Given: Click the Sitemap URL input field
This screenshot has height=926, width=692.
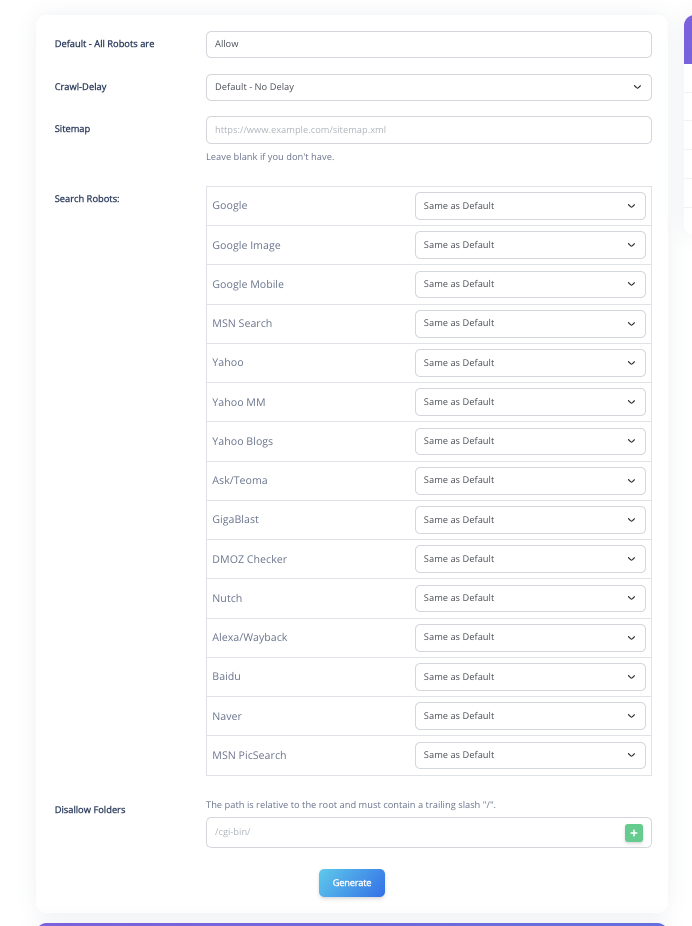Looking at the screenshot, I should pos(428,130).
